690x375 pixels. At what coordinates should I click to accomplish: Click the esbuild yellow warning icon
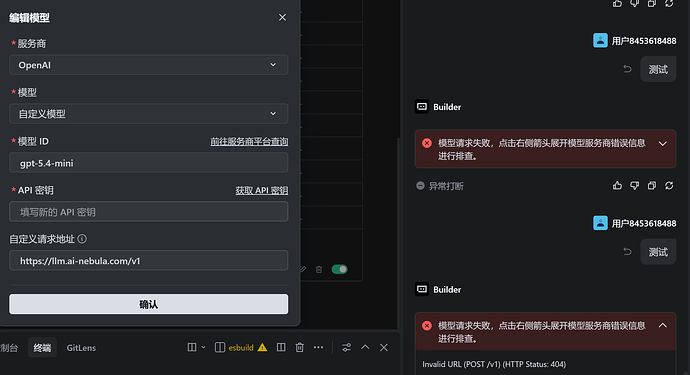pyautogui.click(x=262, y=347)
